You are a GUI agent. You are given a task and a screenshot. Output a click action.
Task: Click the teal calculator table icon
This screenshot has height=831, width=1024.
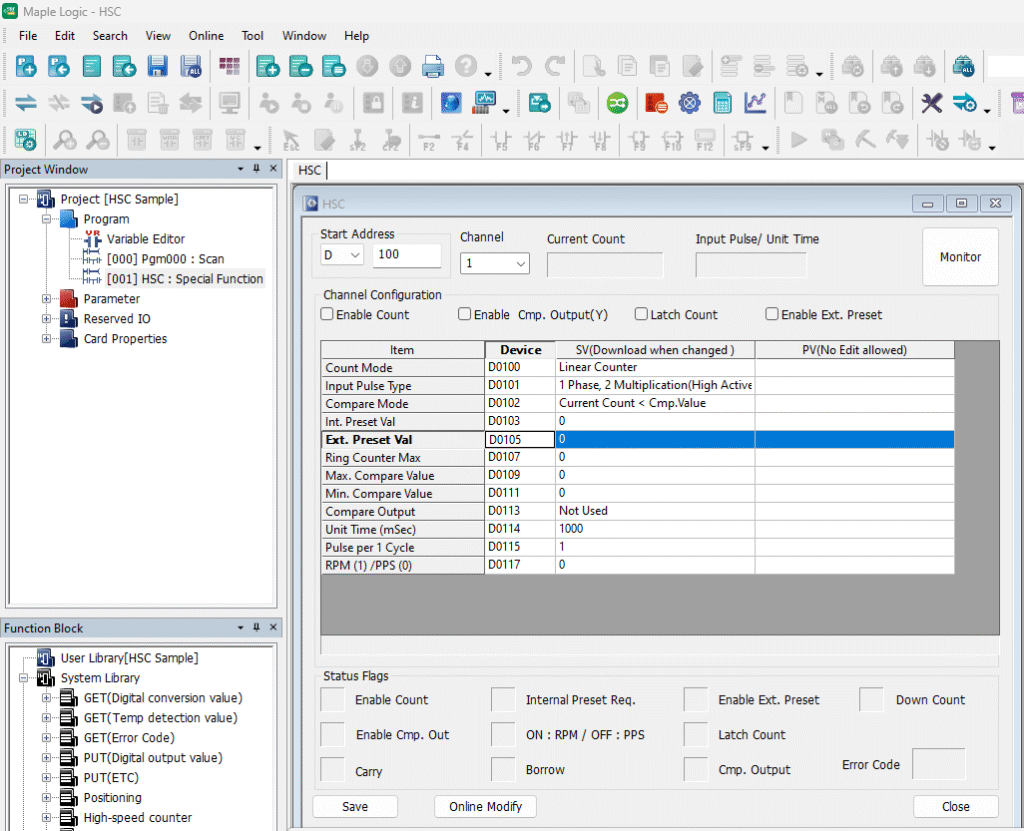pyautogui.click(x=722, y=103)
